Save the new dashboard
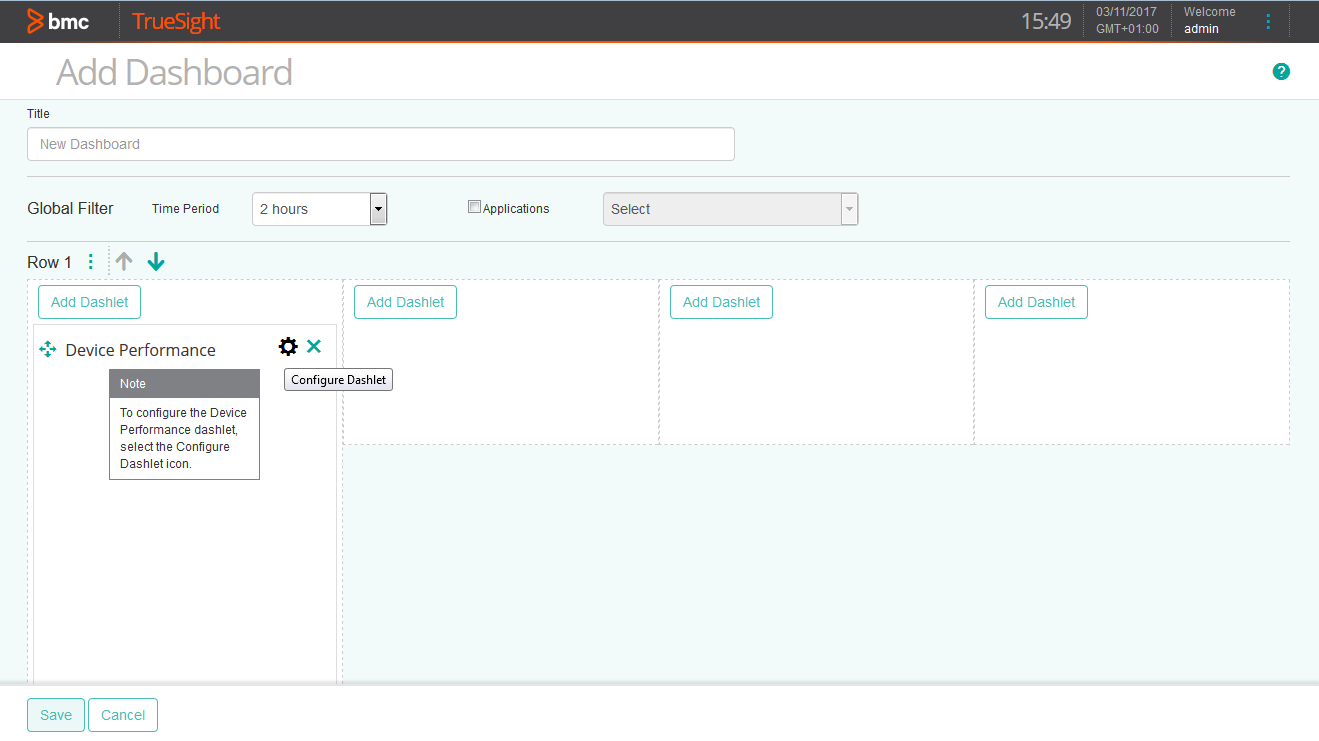 point(55,714)
